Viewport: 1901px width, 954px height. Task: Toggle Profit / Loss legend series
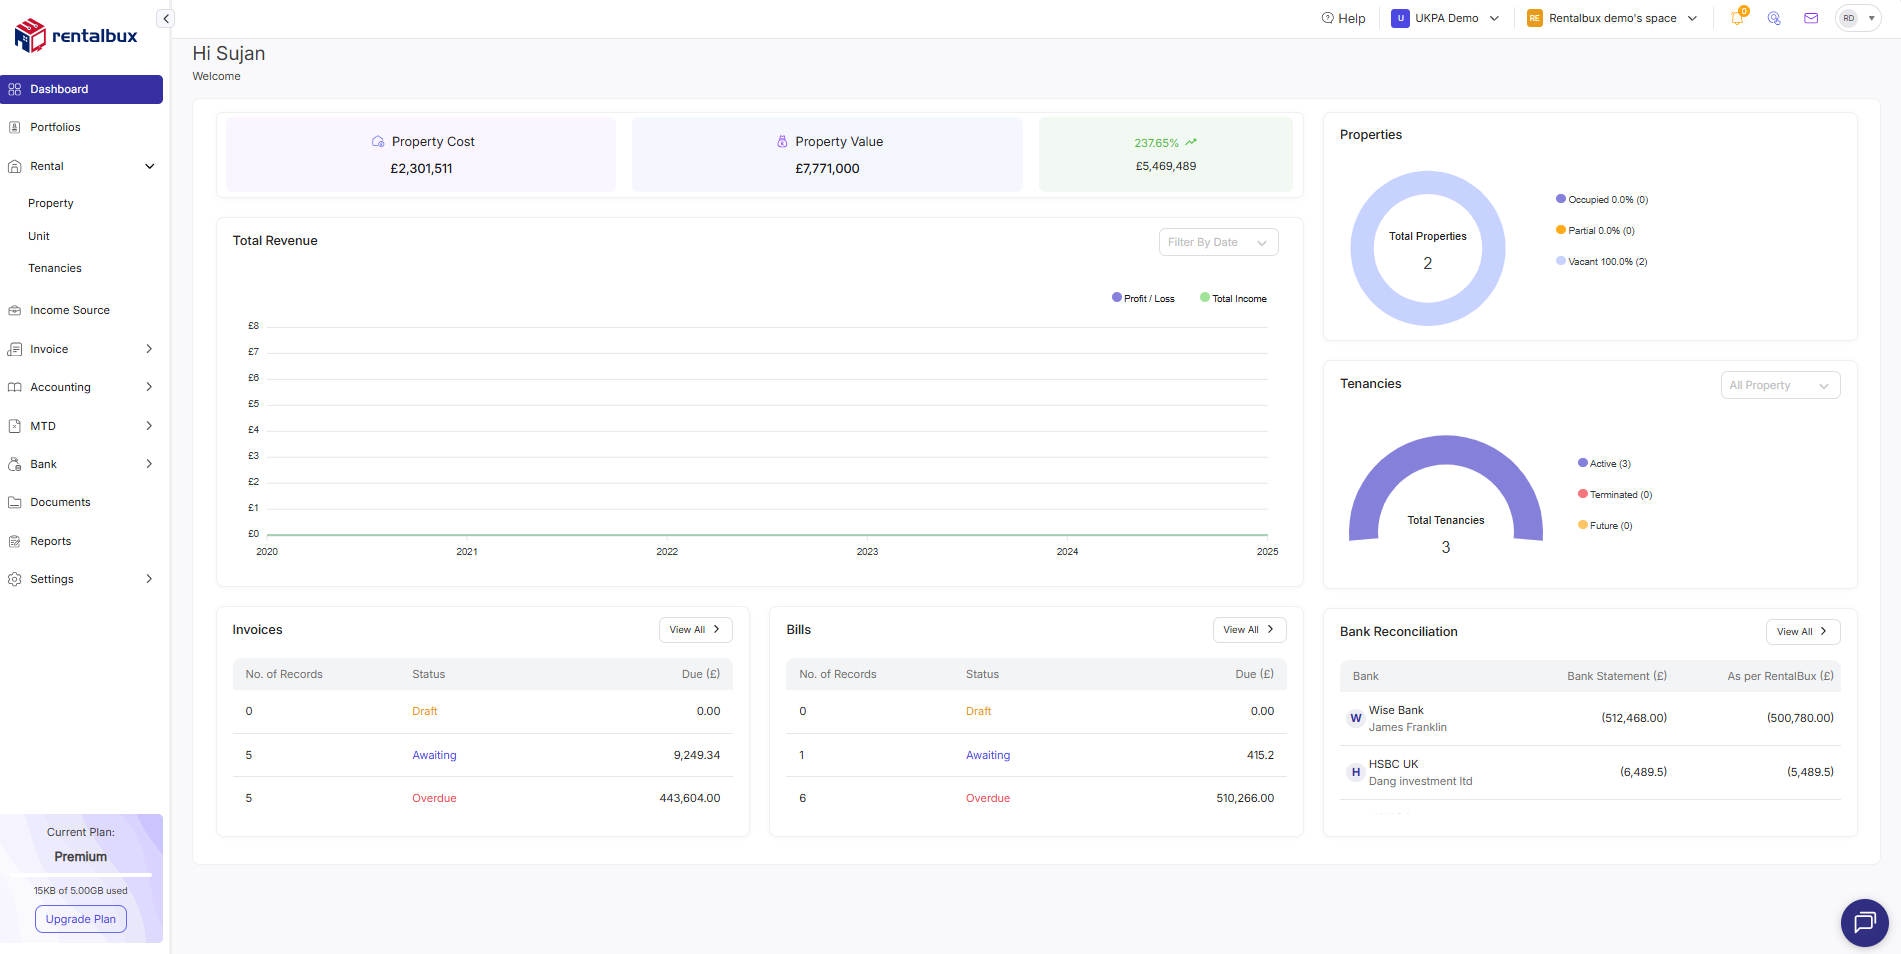(1143, 298)
